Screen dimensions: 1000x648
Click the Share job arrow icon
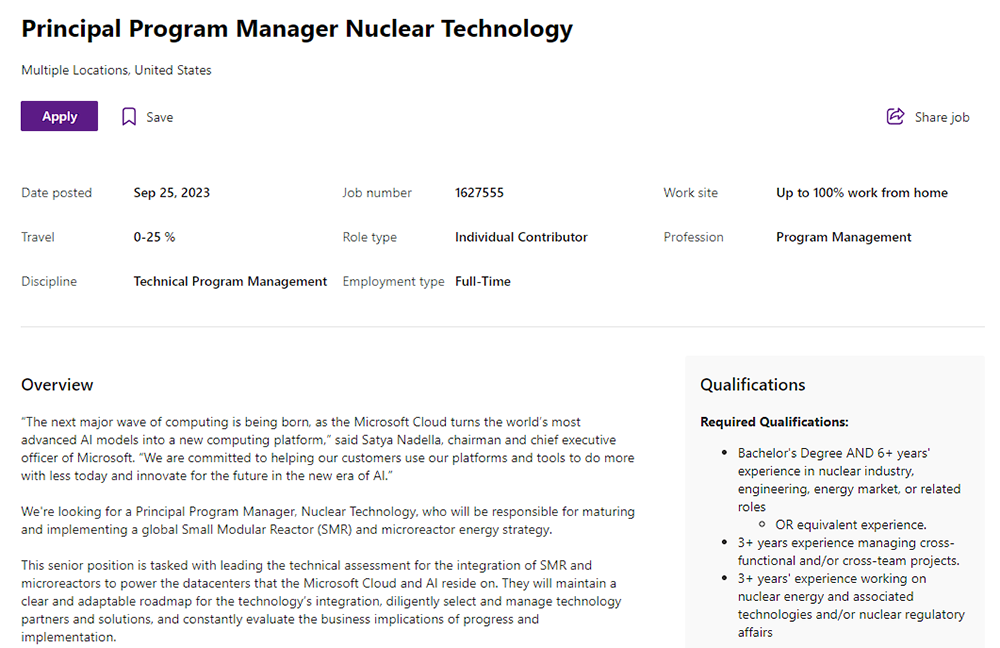click(895, 116)
